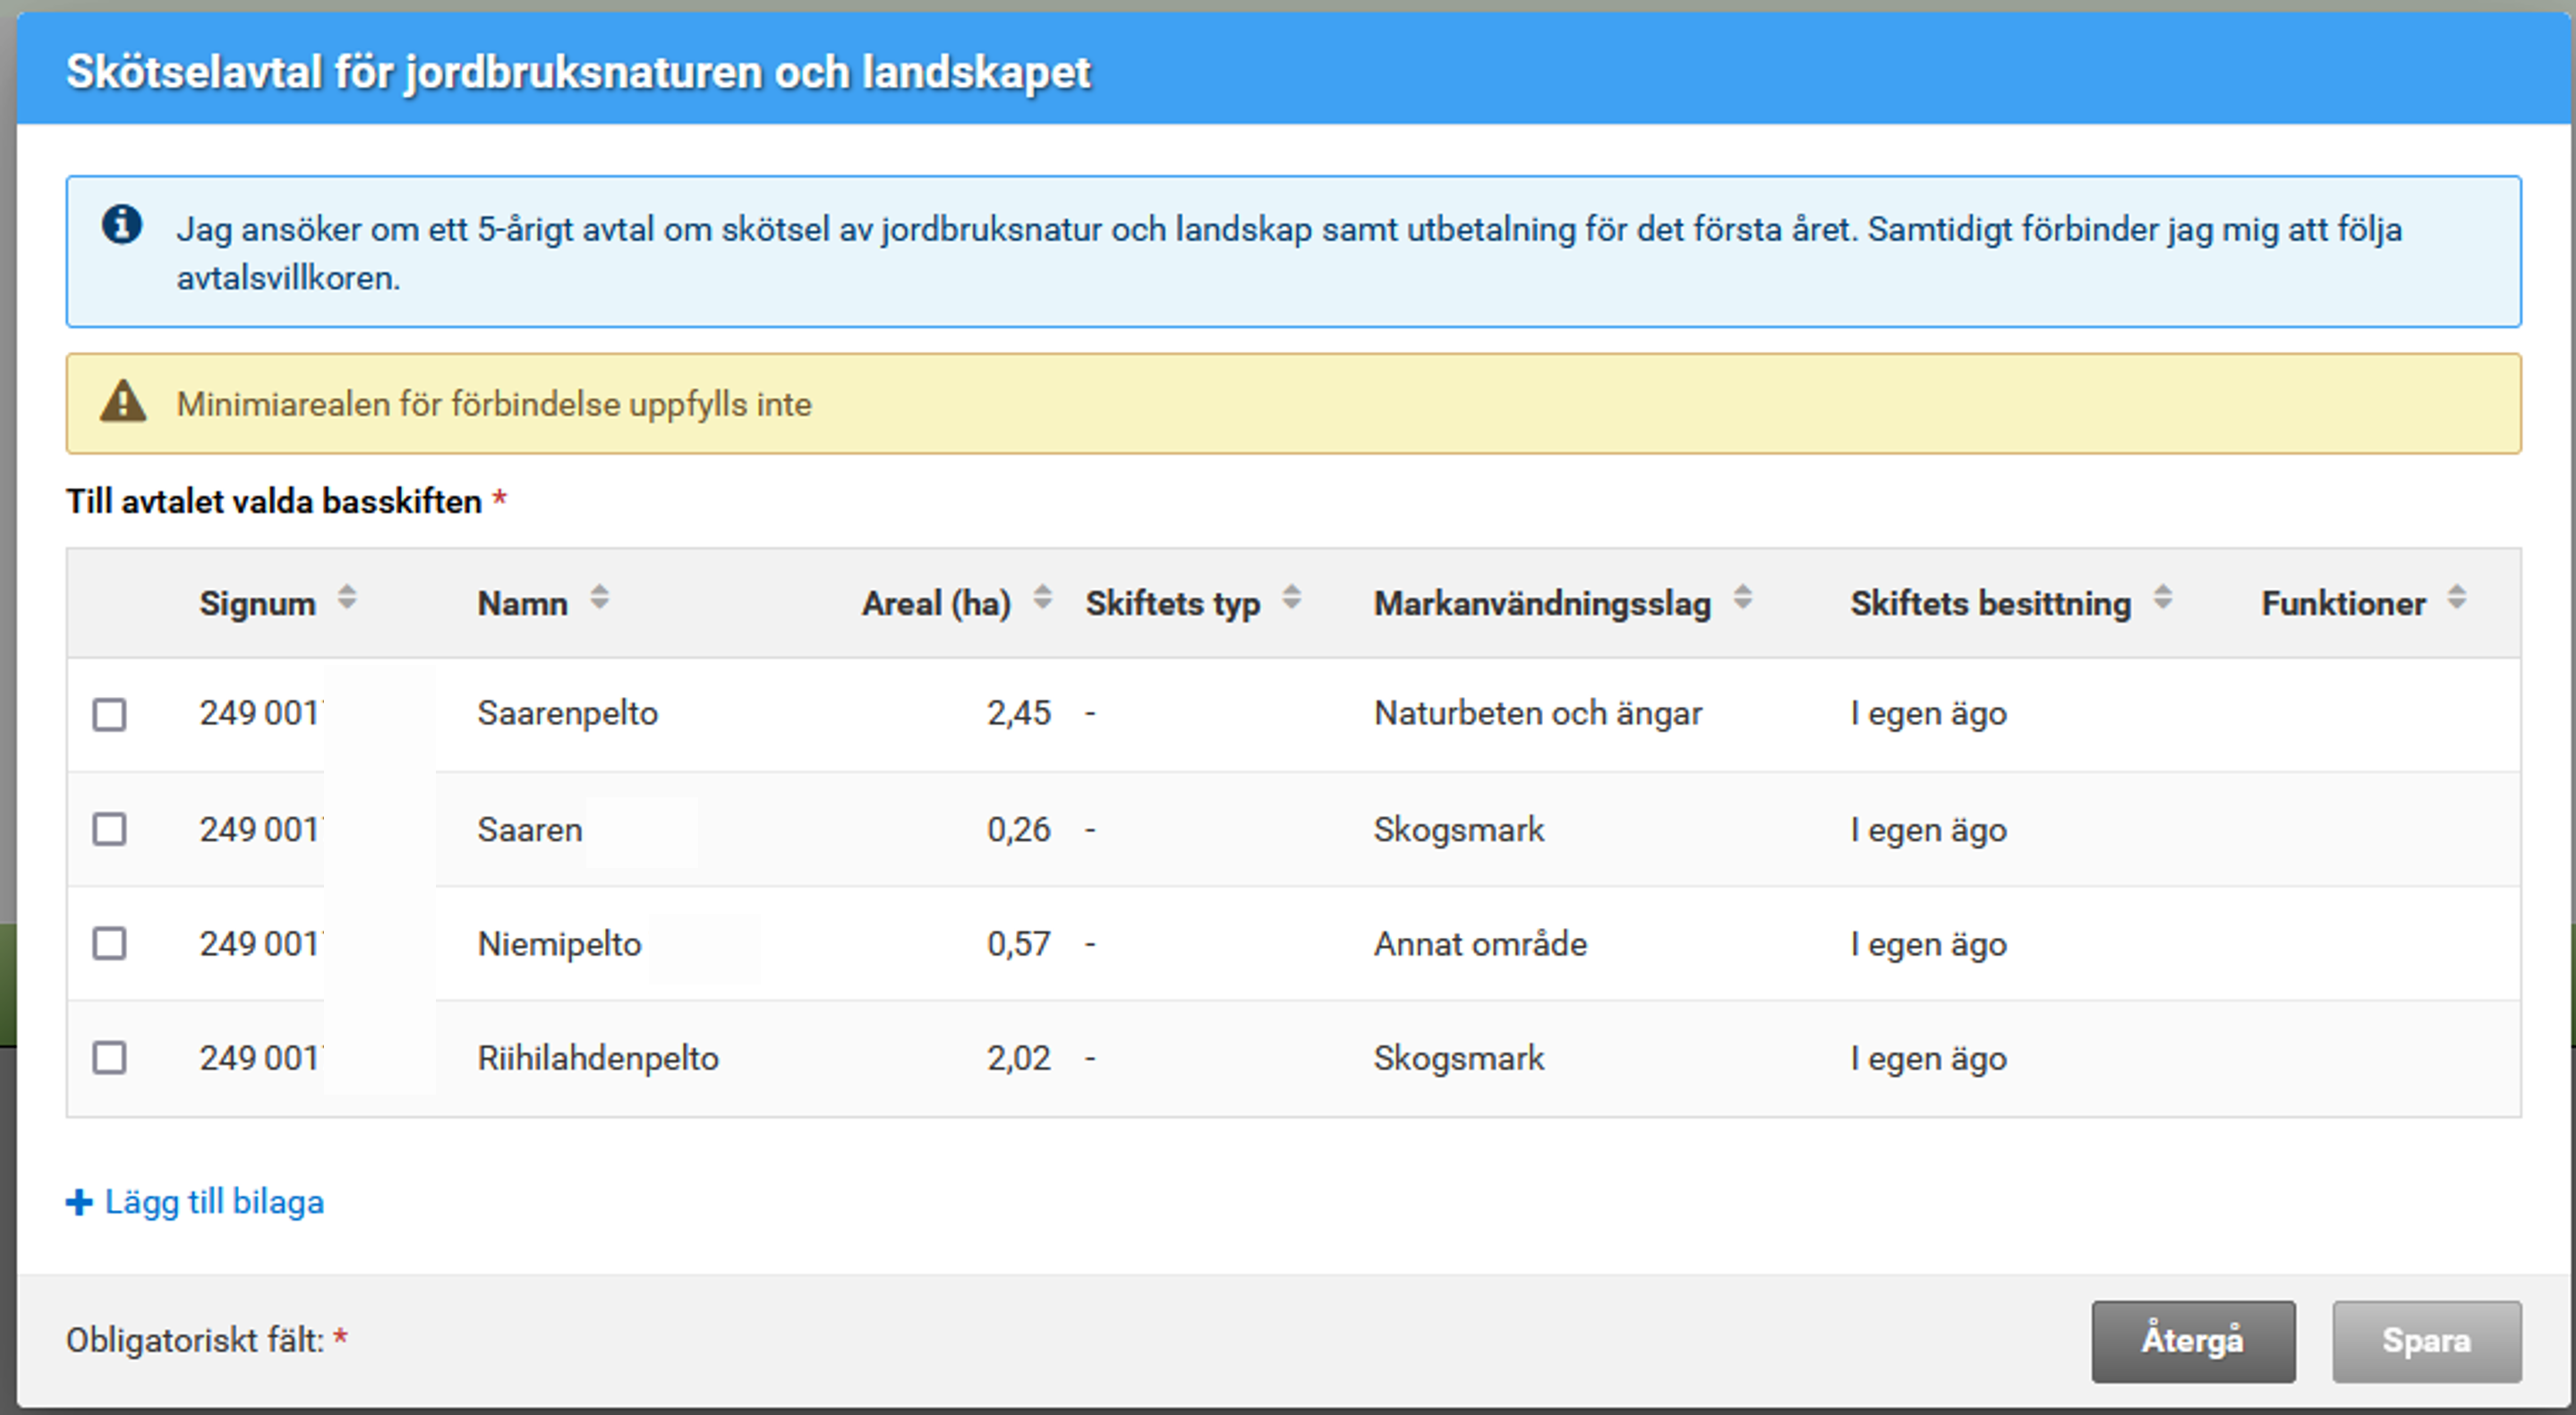This screenshot has width=2576, height=1415.
Task: Tick the Niemipelto row checkbox
Action: (x=109, y=943)
